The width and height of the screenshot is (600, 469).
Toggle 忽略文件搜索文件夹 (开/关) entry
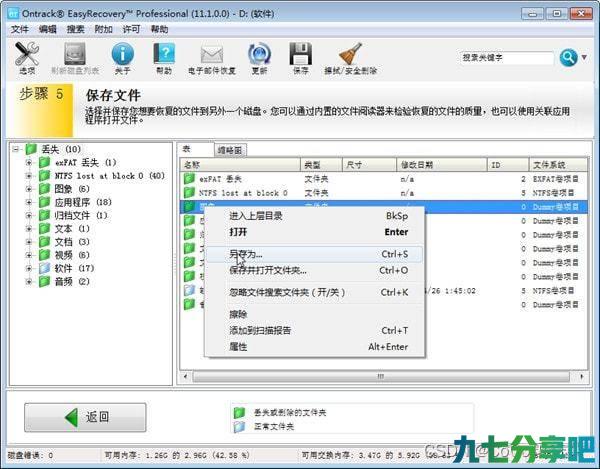click(315, 292)
